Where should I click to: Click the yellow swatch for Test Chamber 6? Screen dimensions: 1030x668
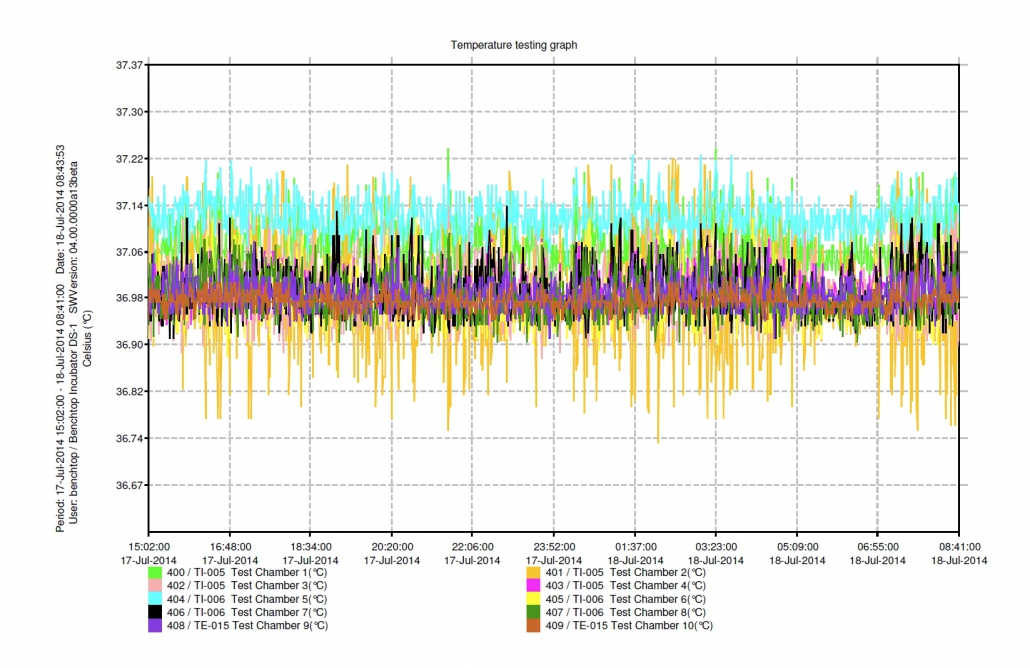pyautogui.click(x=531, y=598)
